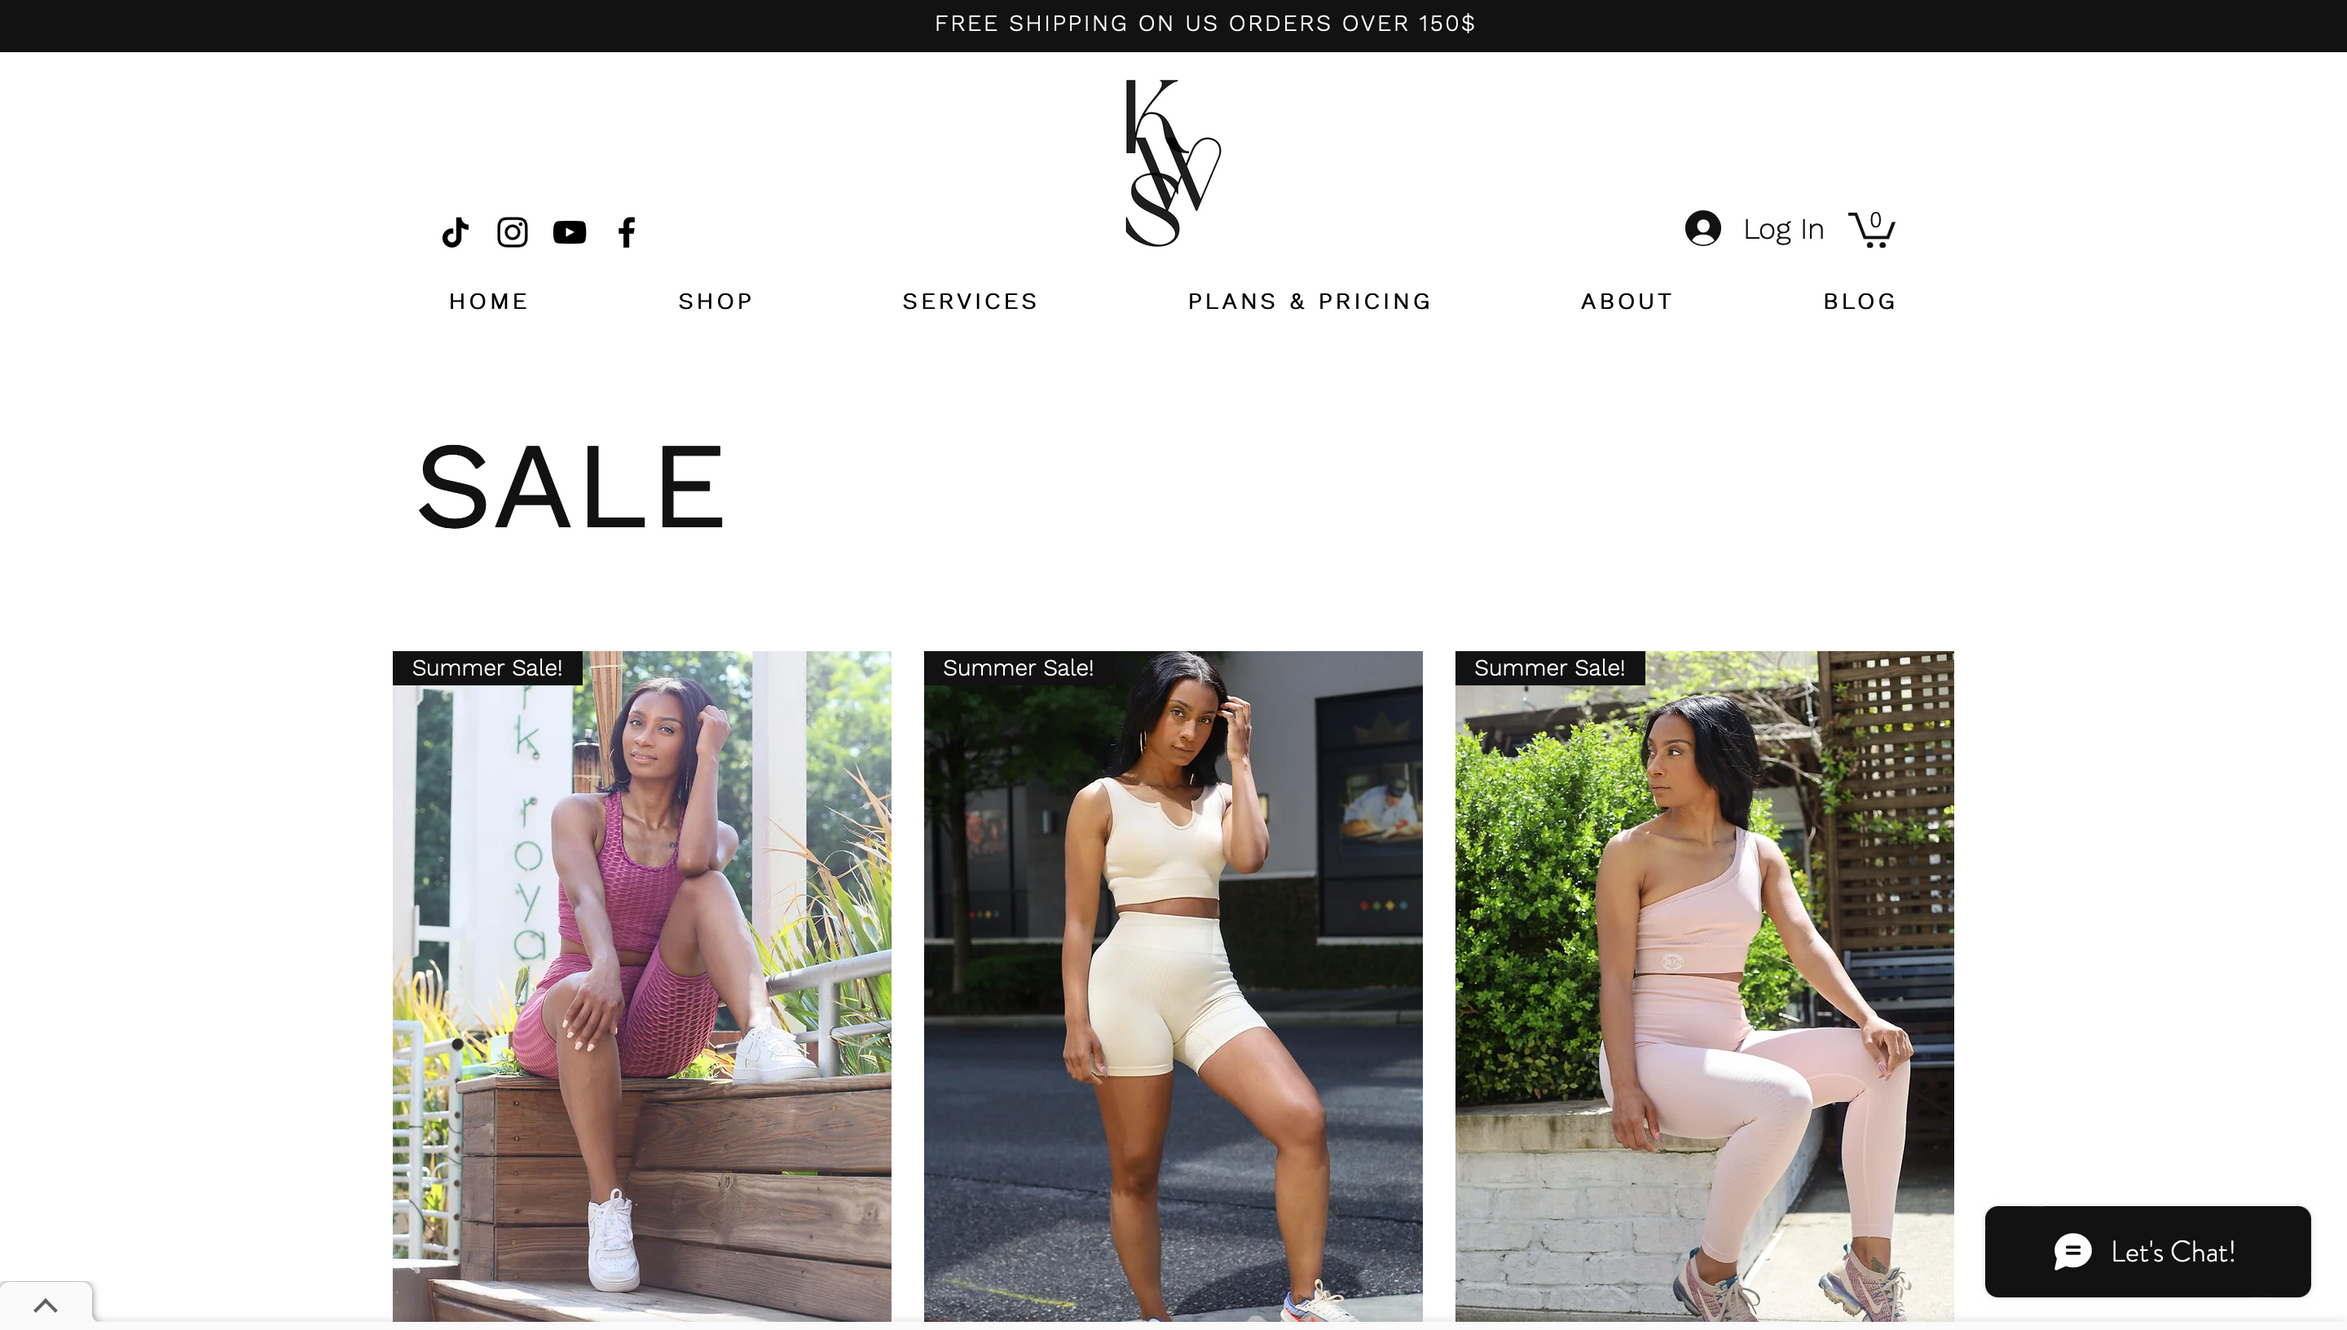Navigate to the ABOUT page
The height and width of the screenshot is (1330, 2347).
coord(1626,301)
